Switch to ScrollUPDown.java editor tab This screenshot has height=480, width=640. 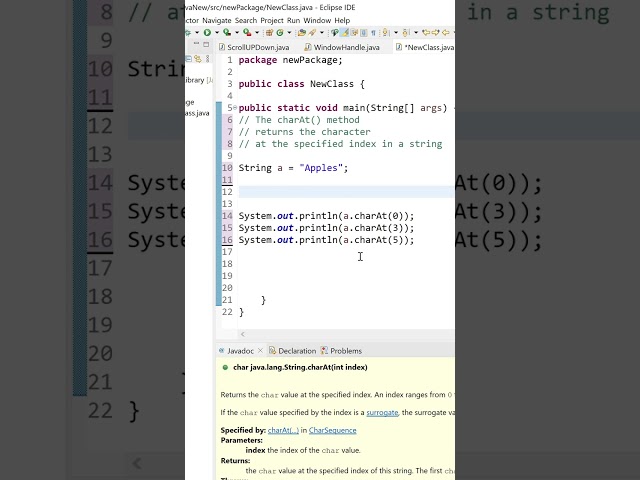[x=254, y=47]
